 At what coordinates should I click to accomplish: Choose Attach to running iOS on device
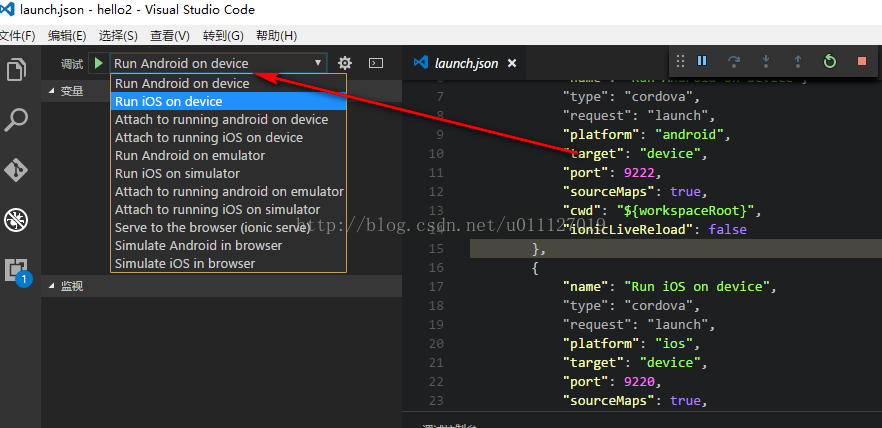tap(228, 137)
